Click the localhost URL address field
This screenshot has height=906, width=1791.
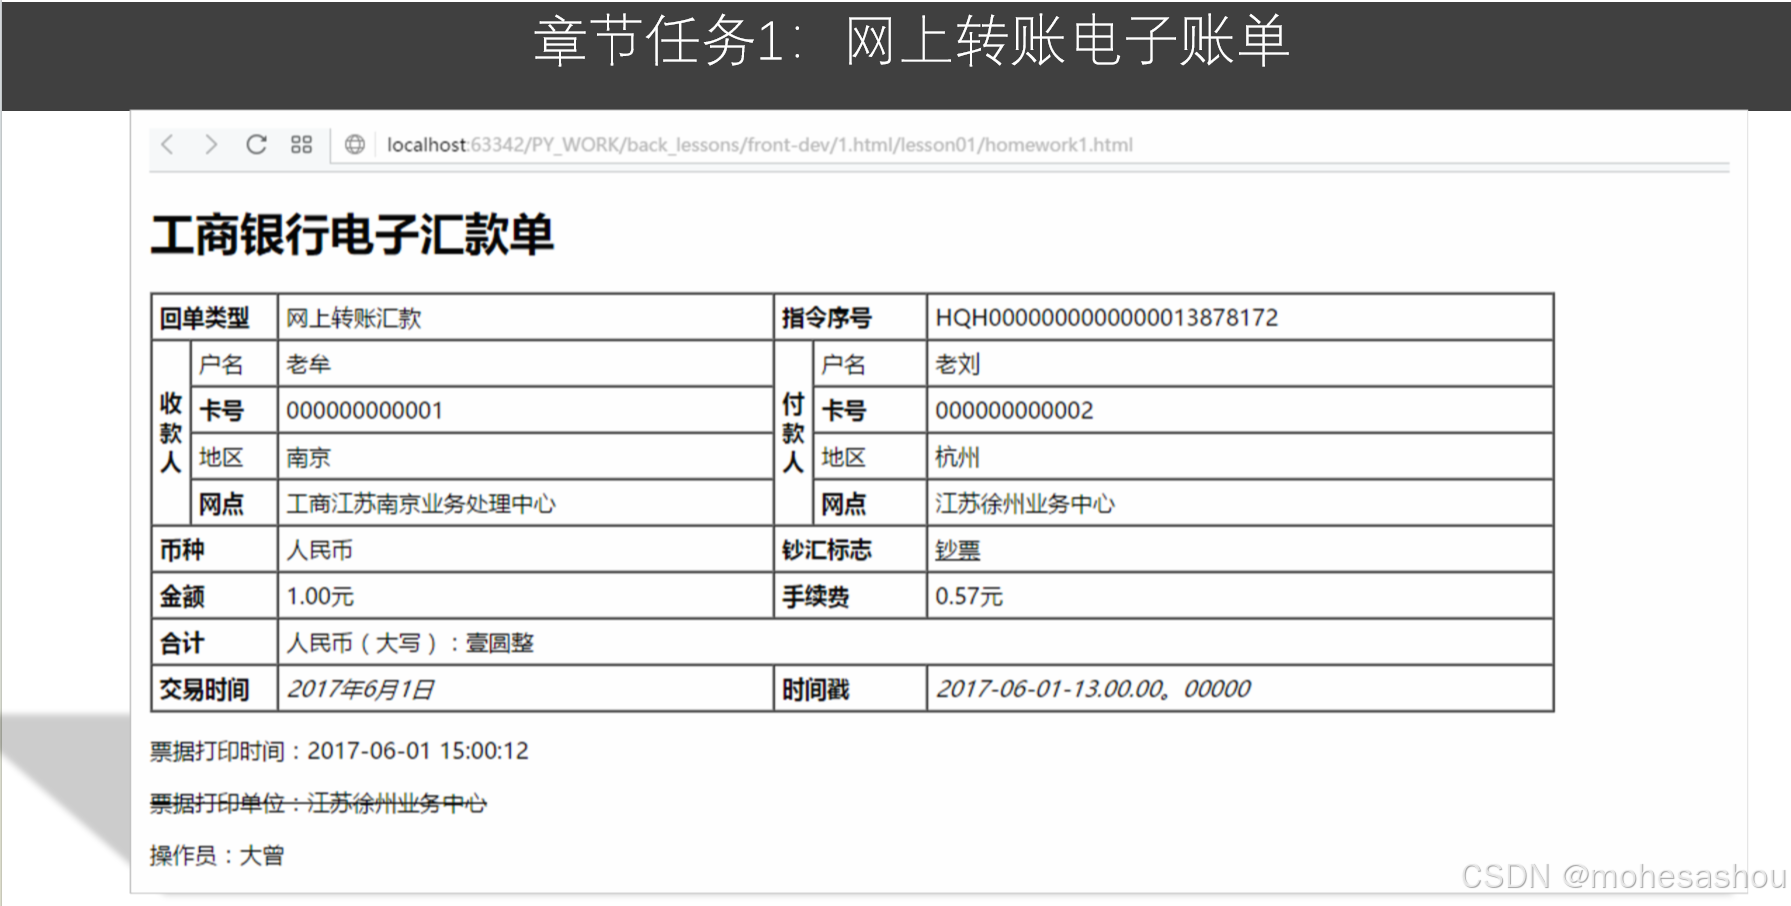coord(760,145)
